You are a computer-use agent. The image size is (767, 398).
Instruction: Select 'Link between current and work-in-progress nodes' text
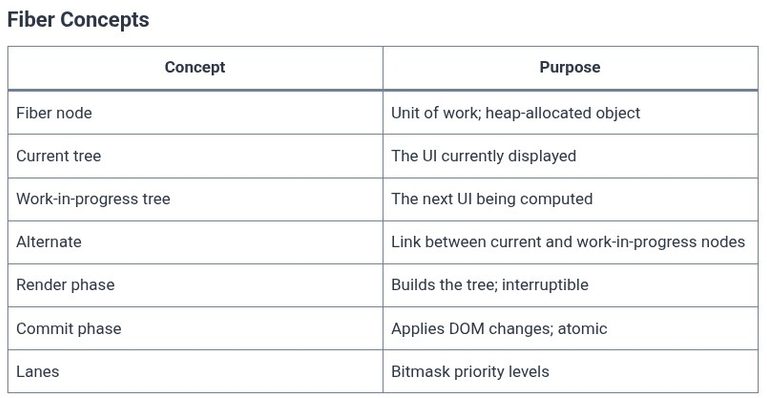(568, 242)
